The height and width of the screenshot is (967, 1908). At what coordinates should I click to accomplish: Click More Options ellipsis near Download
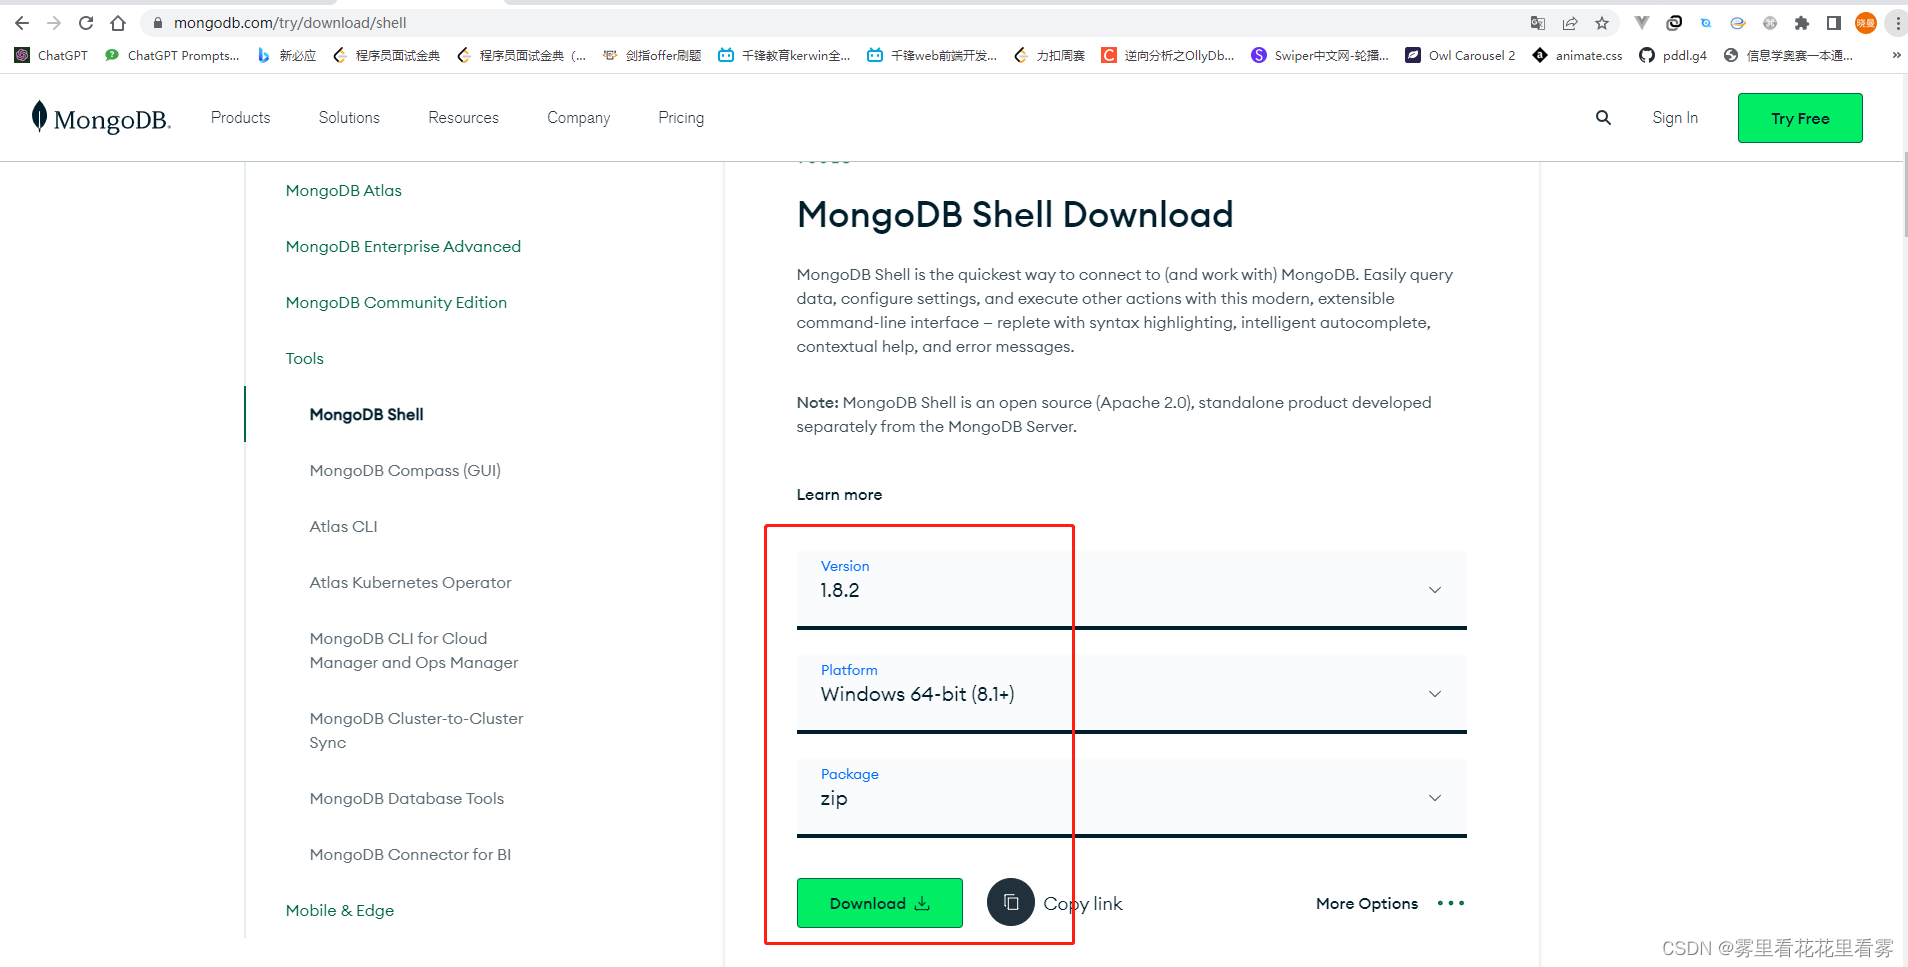[1450, 902]
